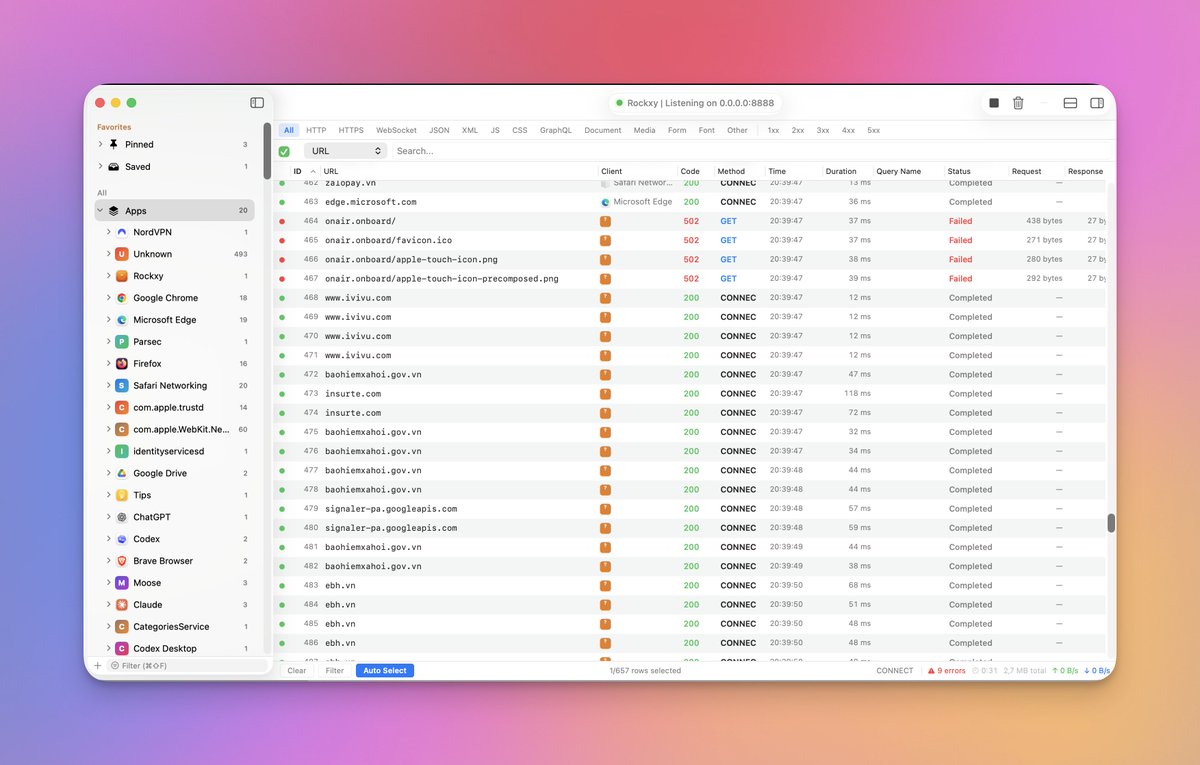Select the Claude app icon
The width and height of the screenshot is (1200, 765).
click(x=122, y=605)
